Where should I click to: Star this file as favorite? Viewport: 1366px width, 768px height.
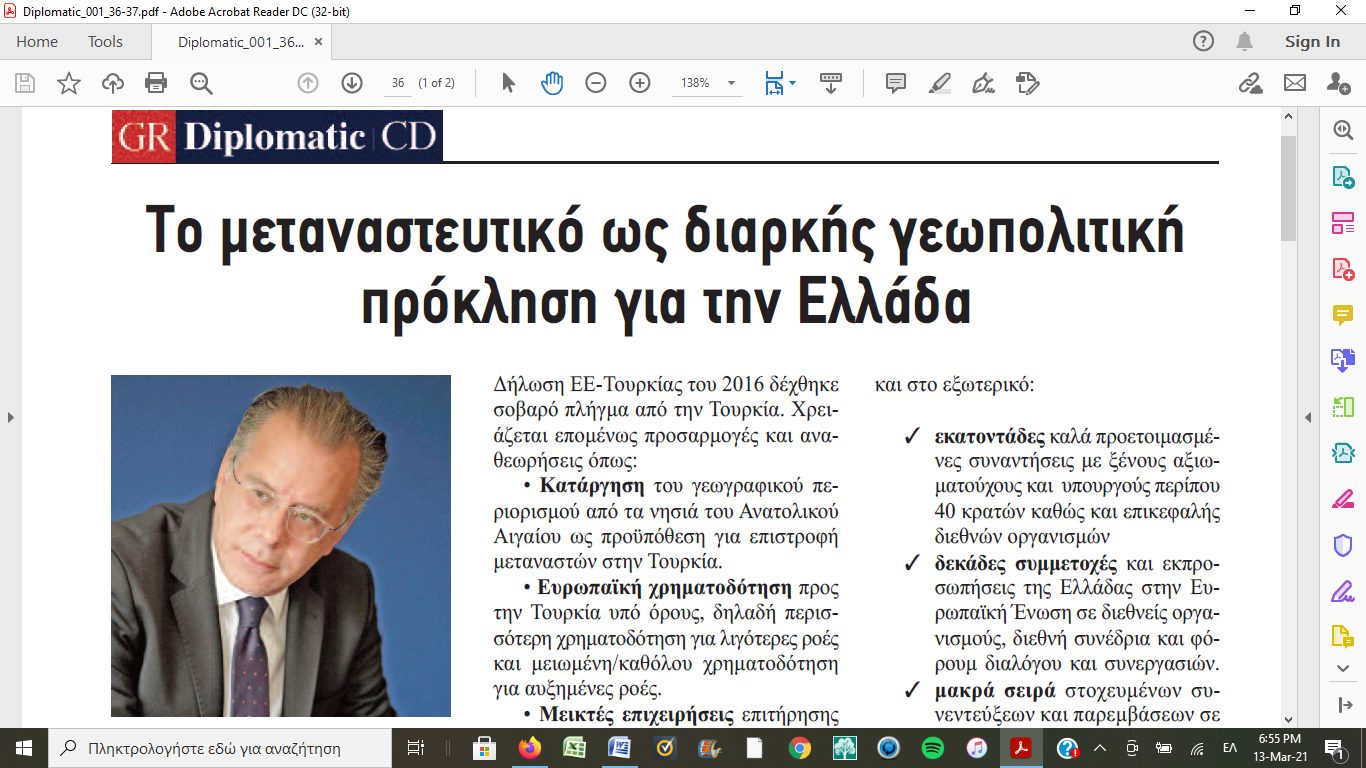(x=69, y=83)
